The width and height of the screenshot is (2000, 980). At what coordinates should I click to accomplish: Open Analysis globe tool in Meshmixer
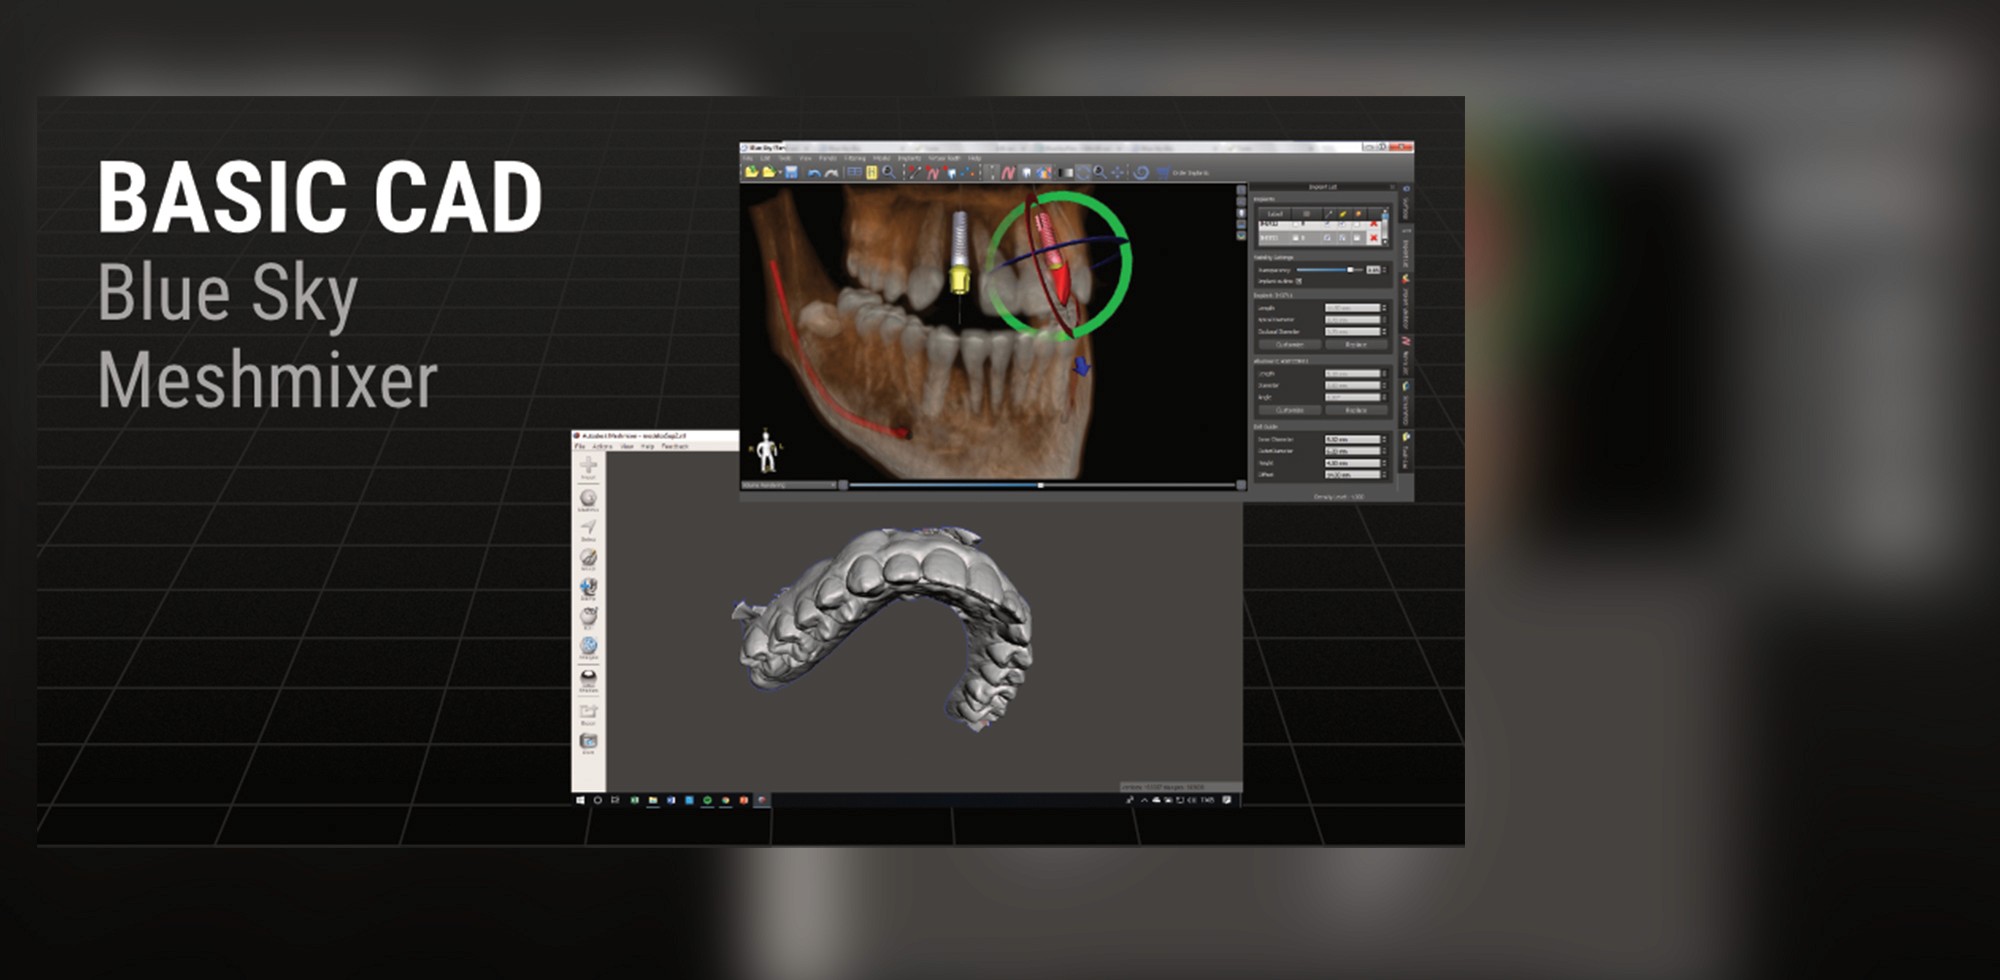588,647
